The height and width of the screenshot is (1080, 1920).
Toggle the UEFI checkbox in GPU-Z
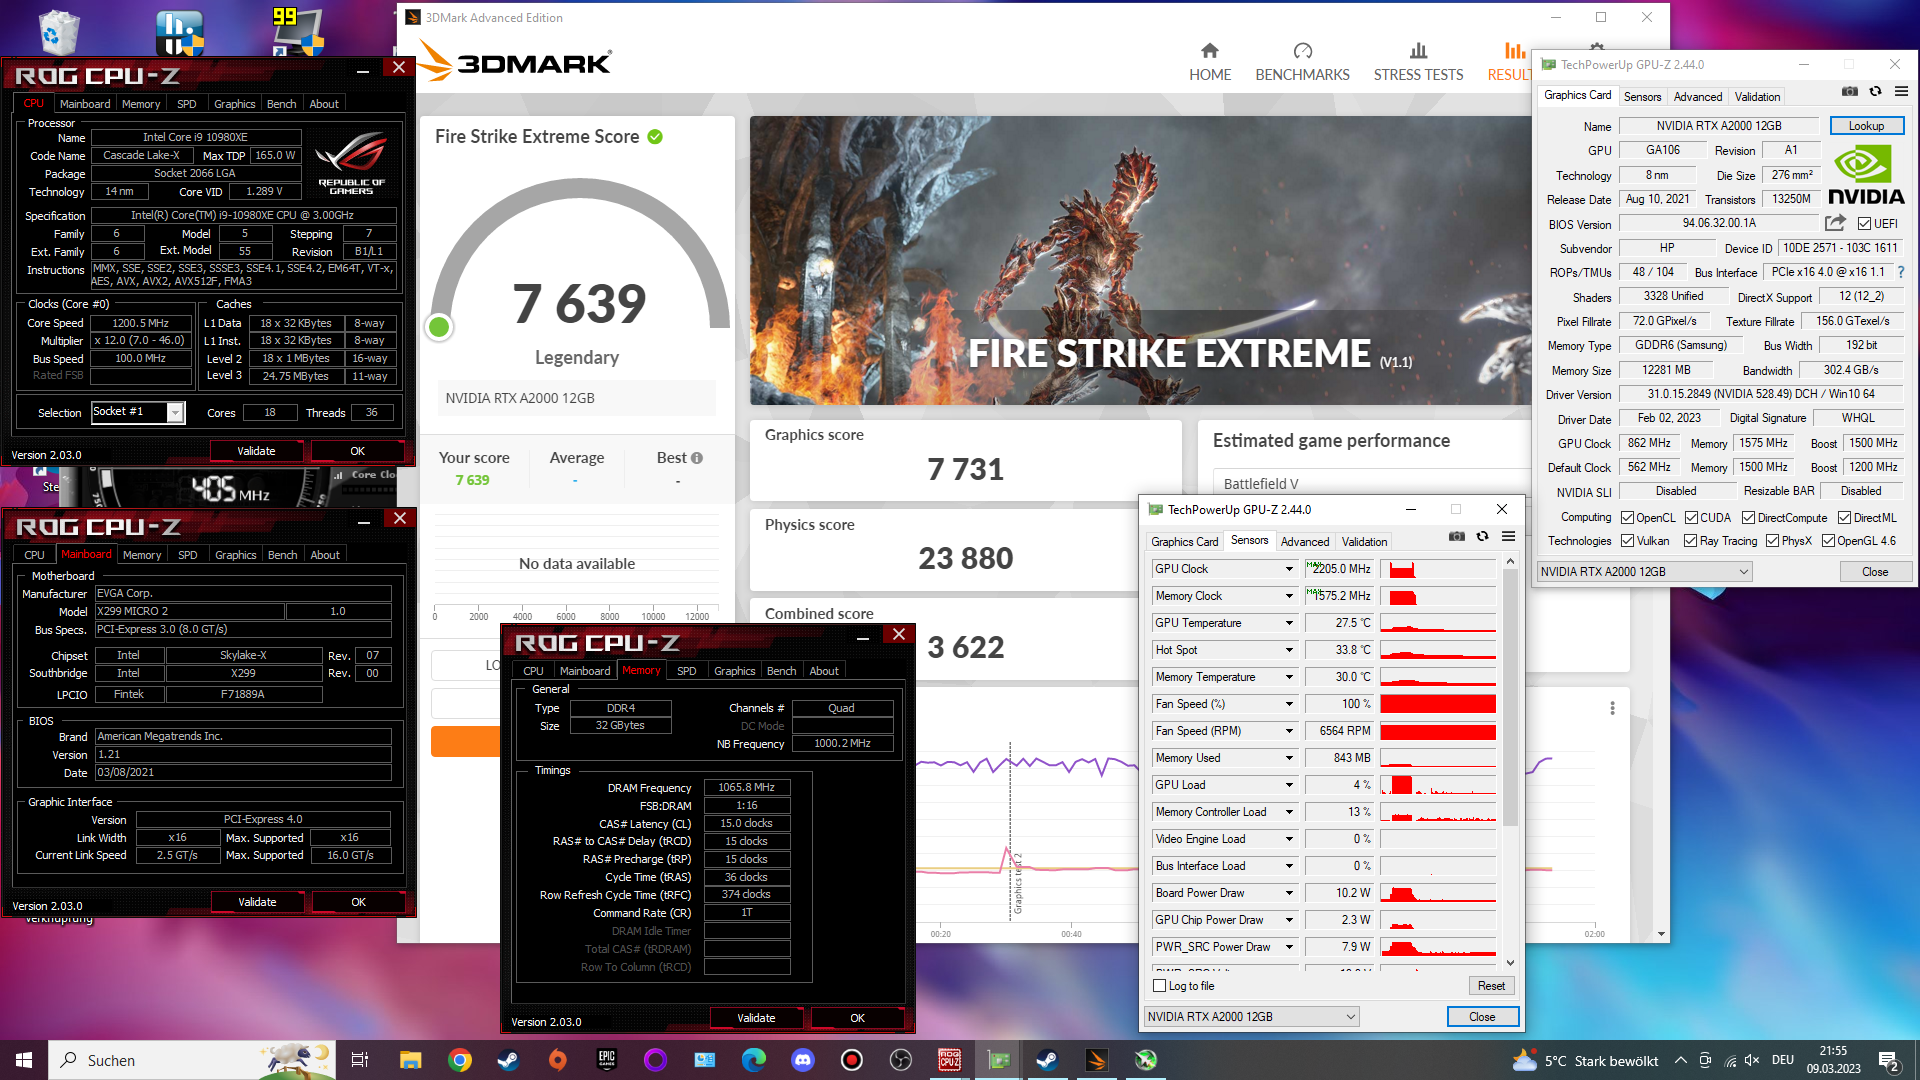click(1864, 224)
